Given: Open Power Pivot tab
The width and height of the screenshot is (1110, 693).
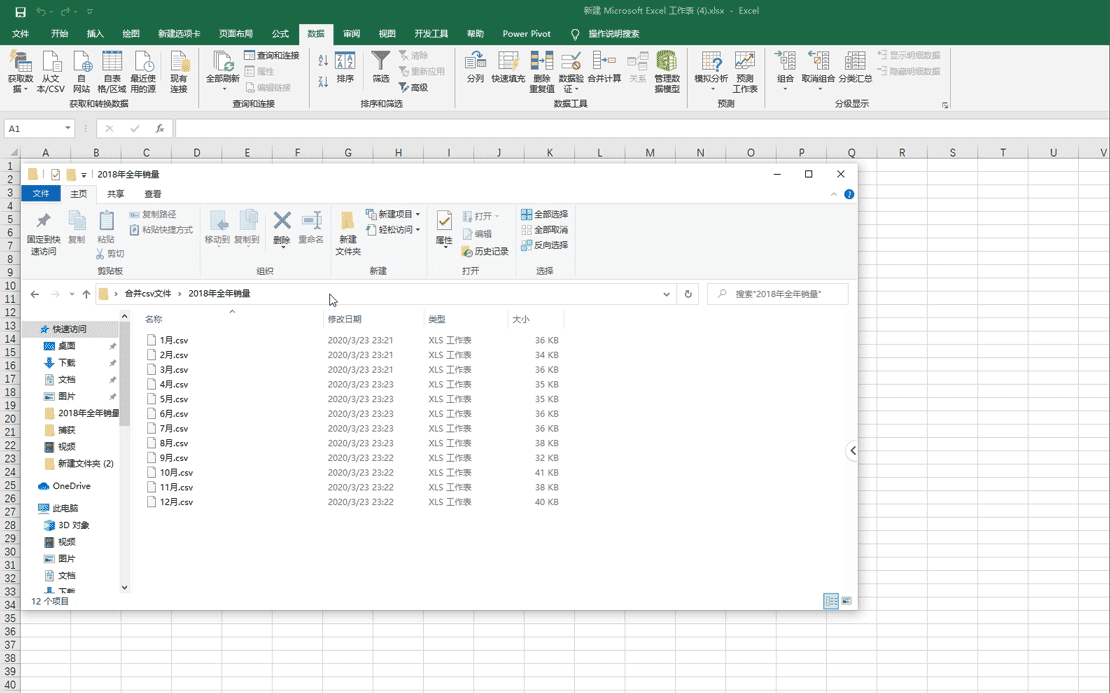Looking at the screenshot, I should [x=526, y=33].
